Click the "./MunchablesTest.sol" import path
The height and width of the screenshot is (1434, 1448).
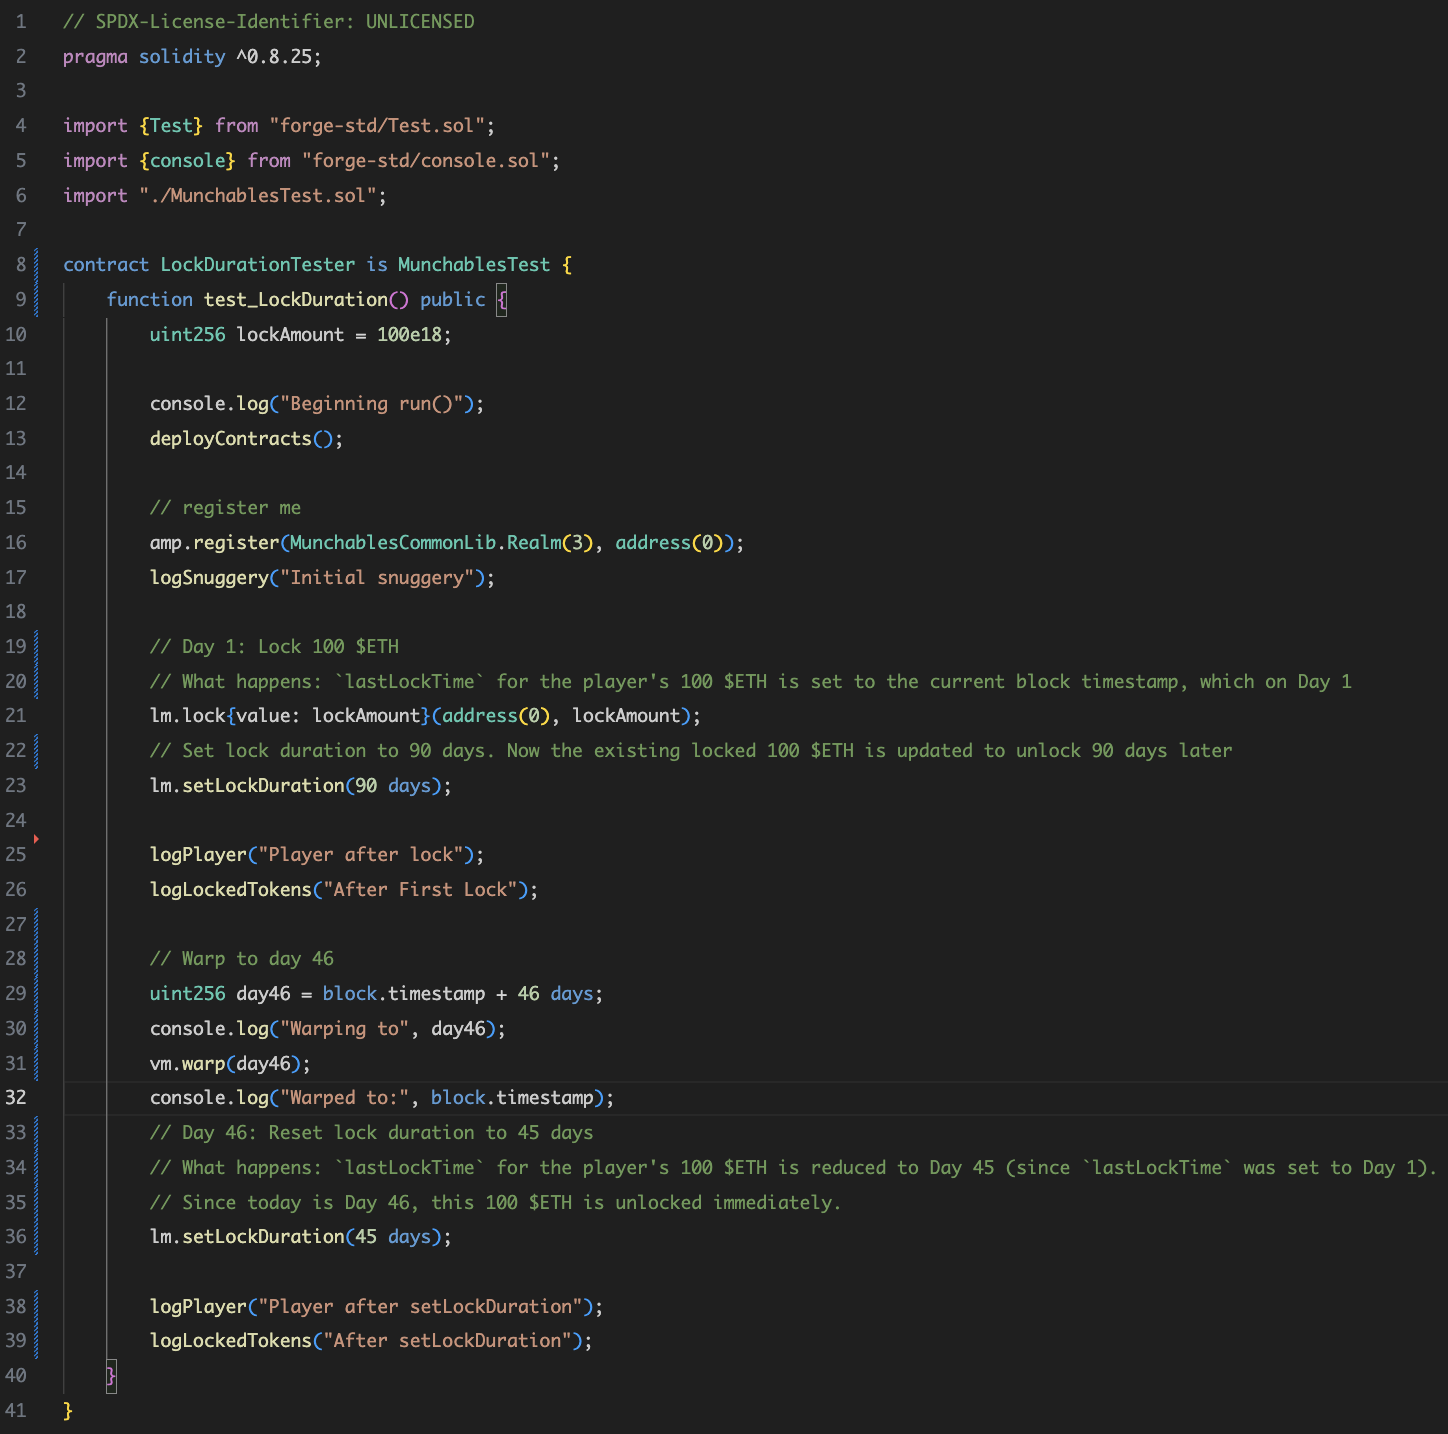point(258,195)
